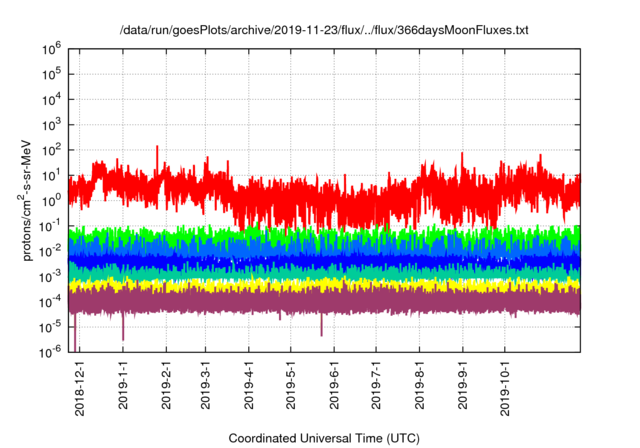Click the bright green flux data band
The width and height of the screenshot is (640, 448).
coord(300,236)
